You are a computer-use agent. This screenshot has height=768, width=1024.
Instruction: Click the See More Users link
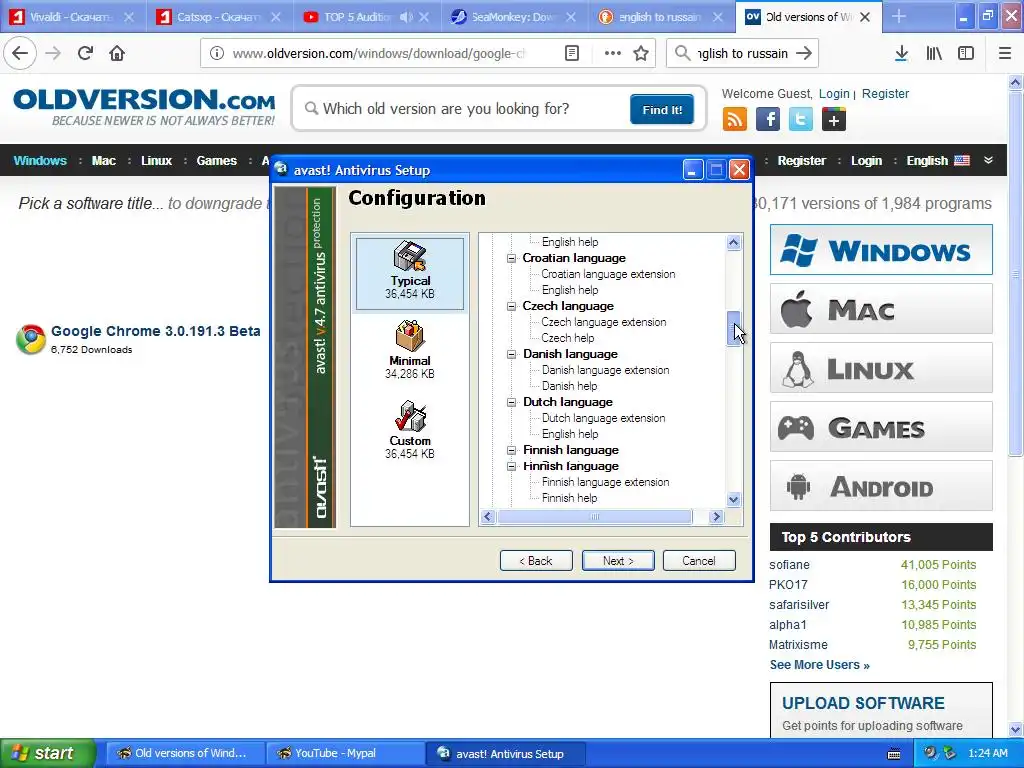pos(820,665)
